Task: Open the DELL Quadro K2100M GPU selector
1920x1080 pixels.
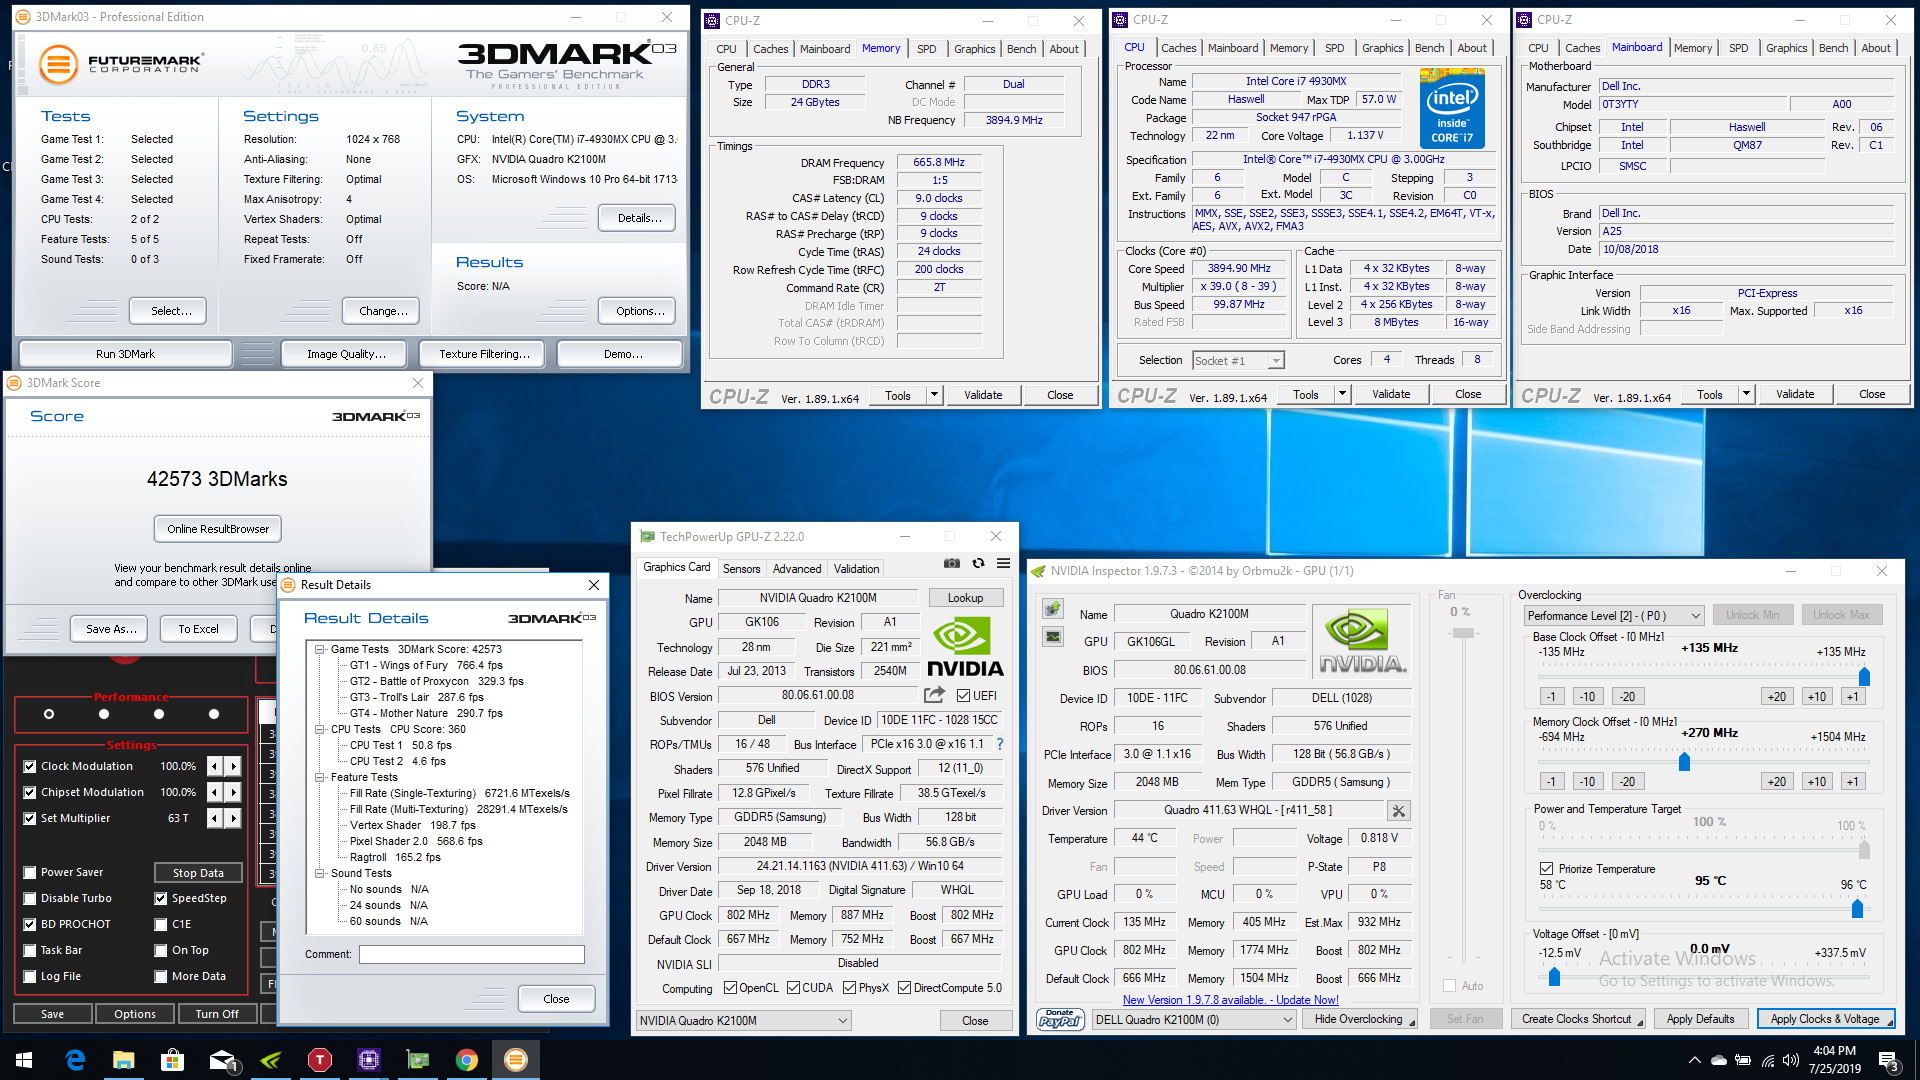Action: (x=1193, y=1019)
